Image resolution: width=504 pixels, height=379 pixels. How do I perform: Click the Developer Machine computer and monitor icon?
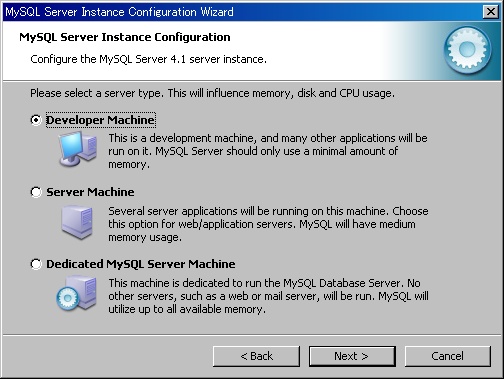pos(78,149)
